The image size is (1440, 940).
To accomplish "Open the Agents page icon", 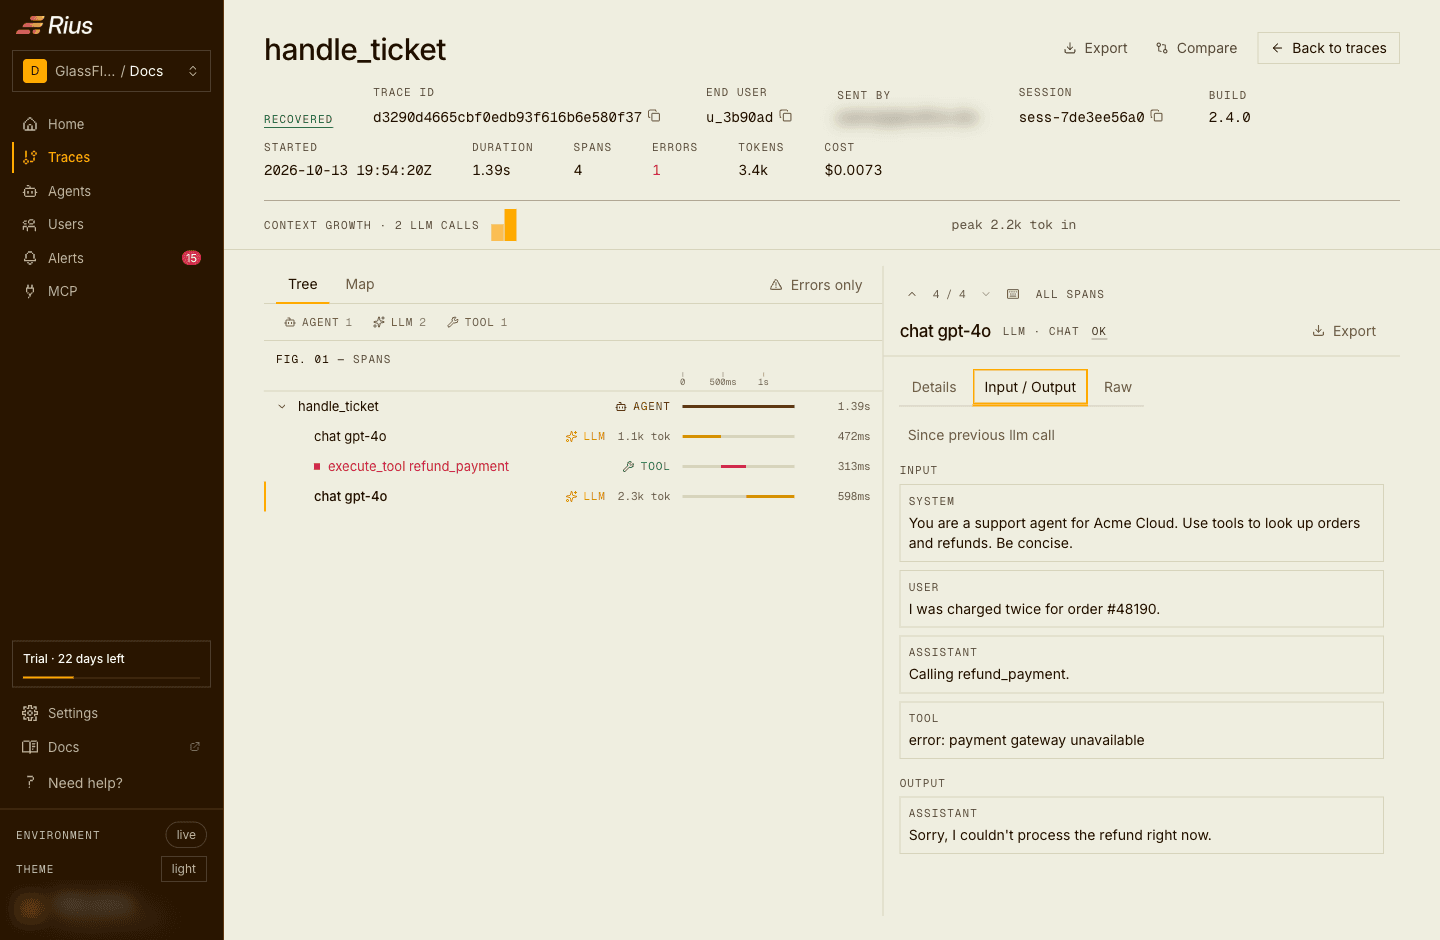I will 30,191.
